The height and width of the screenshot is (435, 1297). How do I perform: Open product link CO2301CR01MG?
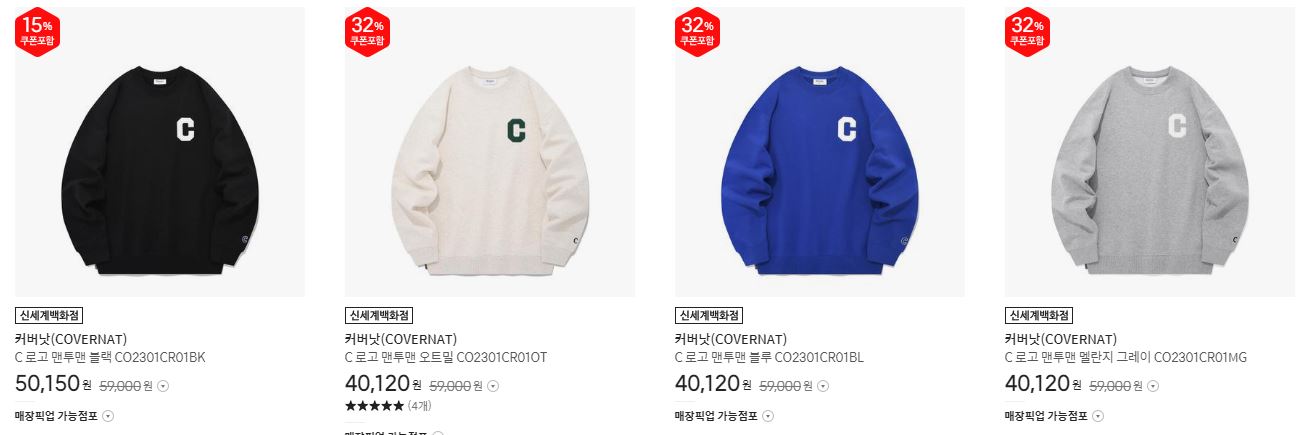(1126, 357)
